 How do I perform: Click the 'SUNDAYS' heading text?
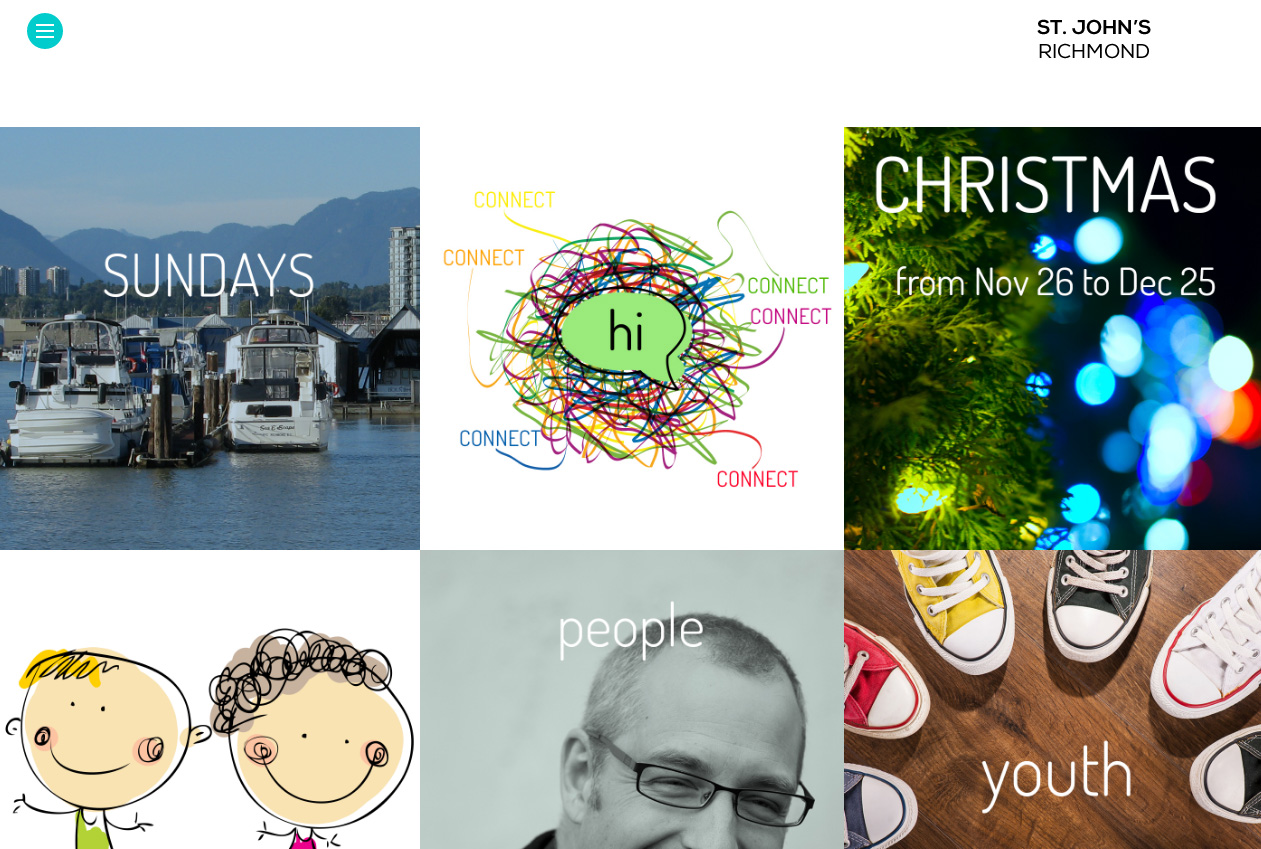tap(209, 275)
